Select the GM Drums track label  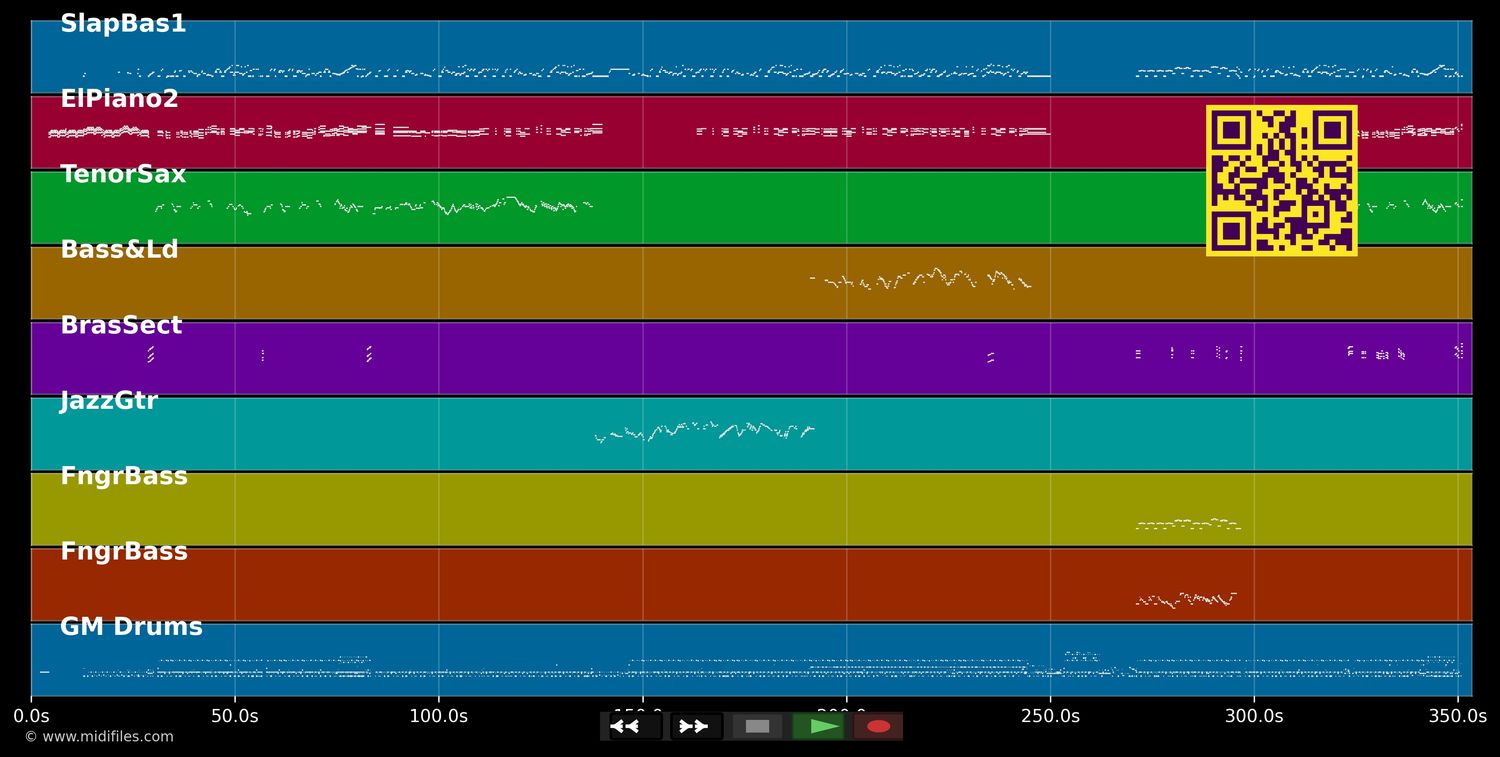131,627
